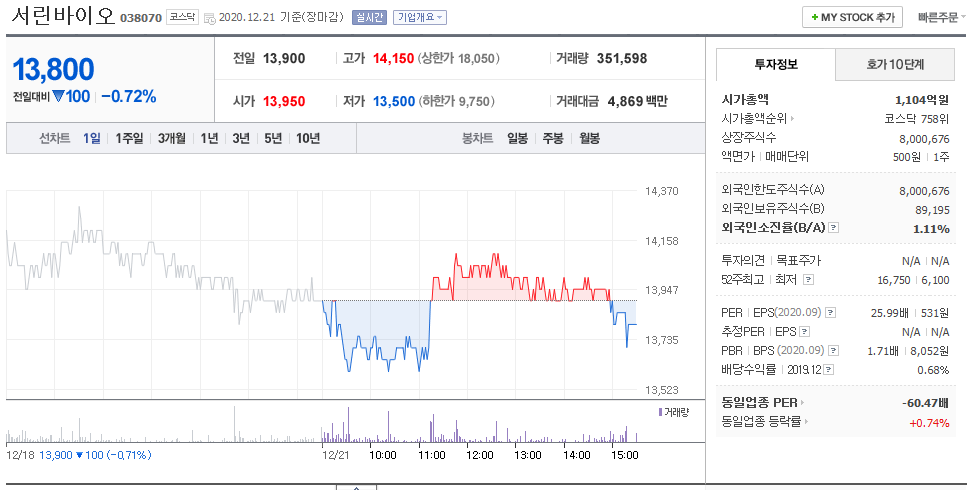Click the 시가총액 value 1,104억원
Viewport: 974px width, 490px height.
point(922,99)
